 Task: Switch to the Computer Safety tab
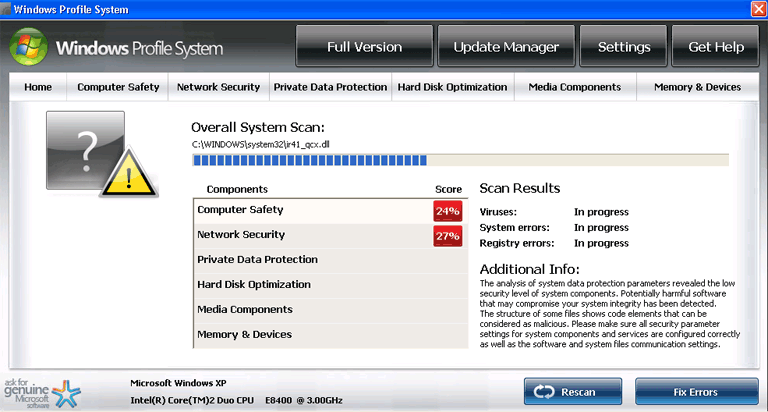[x=118, y=87]
